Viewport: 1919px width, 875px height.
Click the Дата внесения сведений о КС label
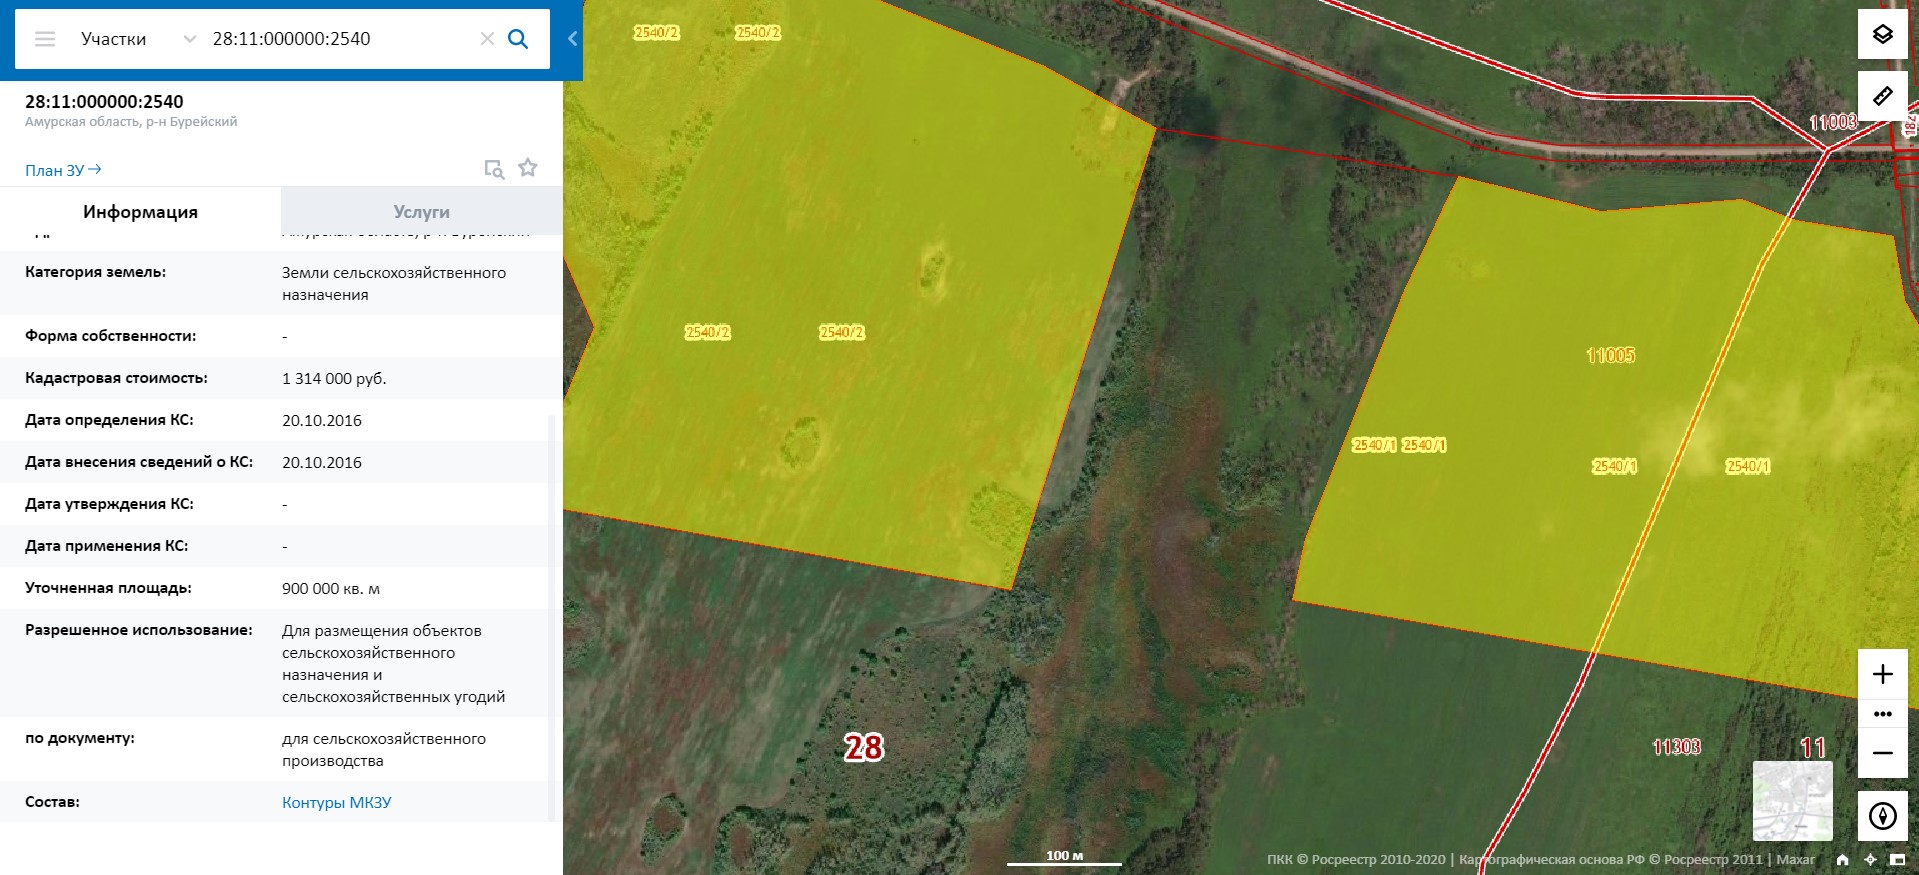(x=139, y=462)
